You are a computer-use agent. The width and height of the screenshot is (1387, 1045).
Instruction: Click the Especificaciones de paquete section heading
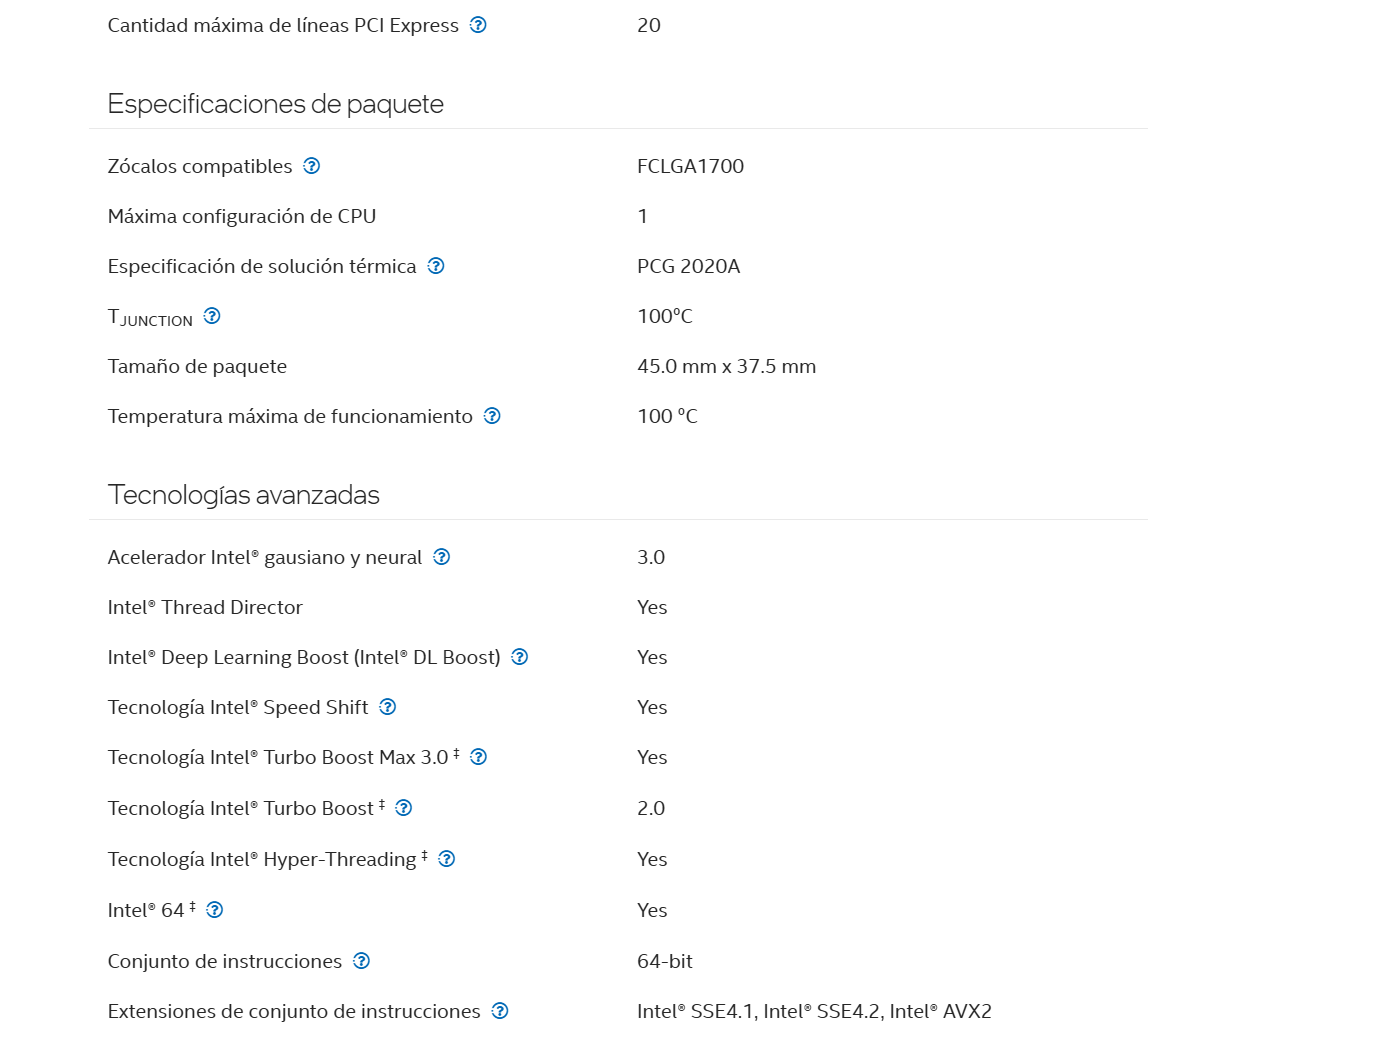click(276, 104)
